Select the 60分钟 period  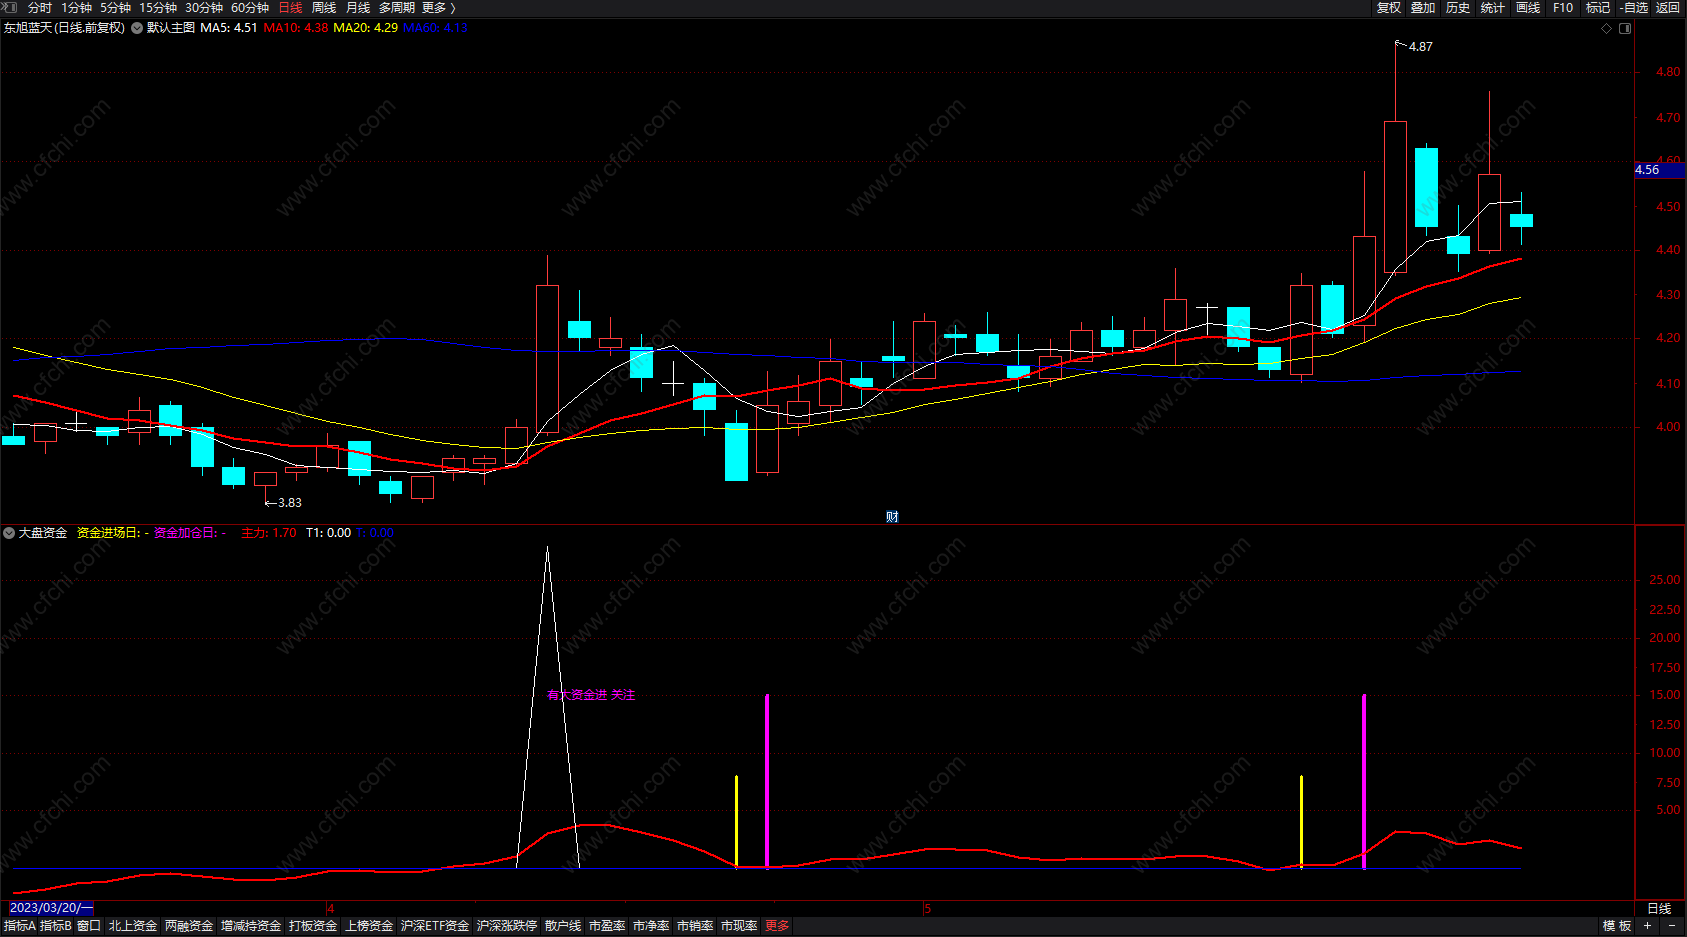[249, 8]
